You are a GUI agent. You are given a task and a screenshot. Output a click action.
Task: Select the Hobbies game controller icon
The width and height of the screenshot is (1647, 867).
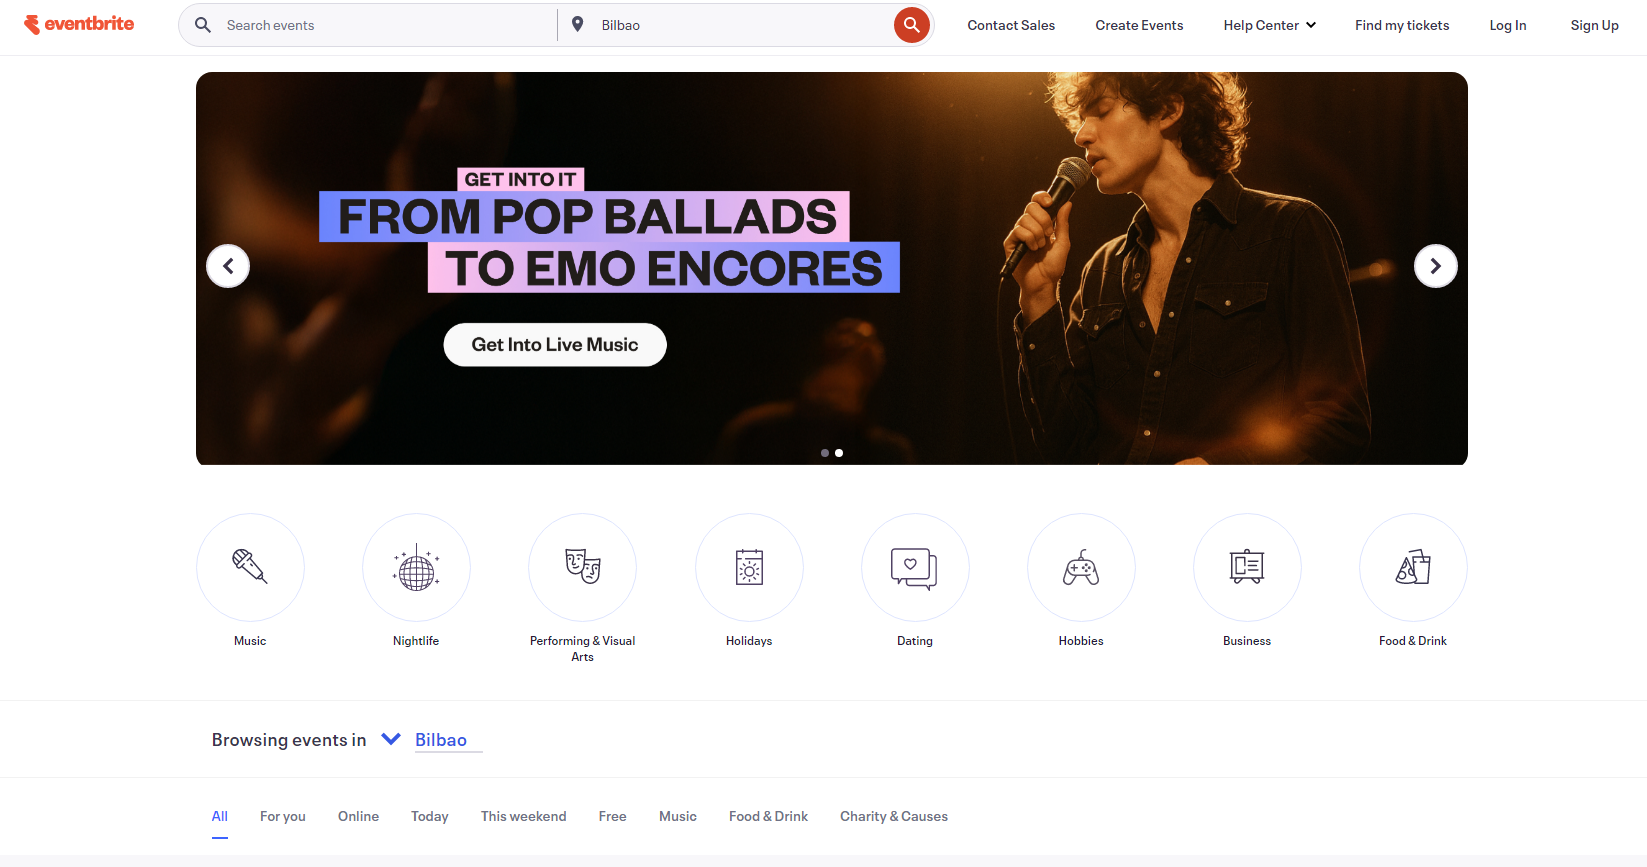(x=1081, y=567)
